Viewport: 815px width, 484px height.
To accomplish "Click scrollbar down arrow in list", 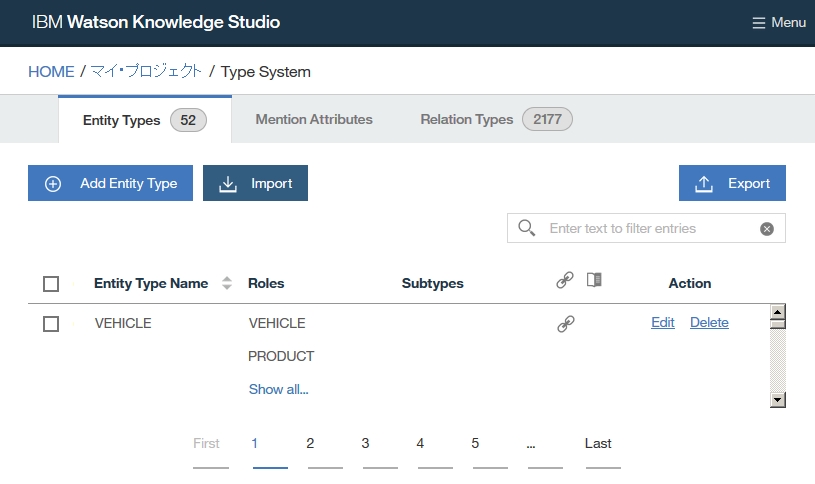I will 777,400.
